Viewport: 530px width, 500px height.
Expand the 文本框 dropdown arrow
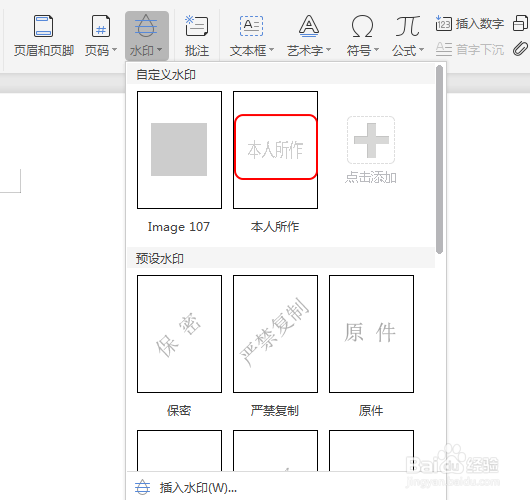(271, 50)
